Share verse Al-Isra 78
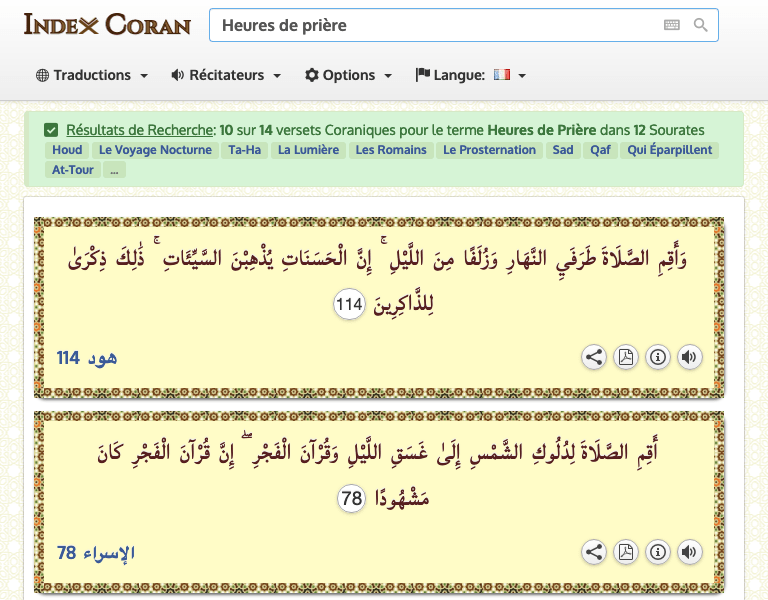The image size is (768, 600). click(594, 551)
